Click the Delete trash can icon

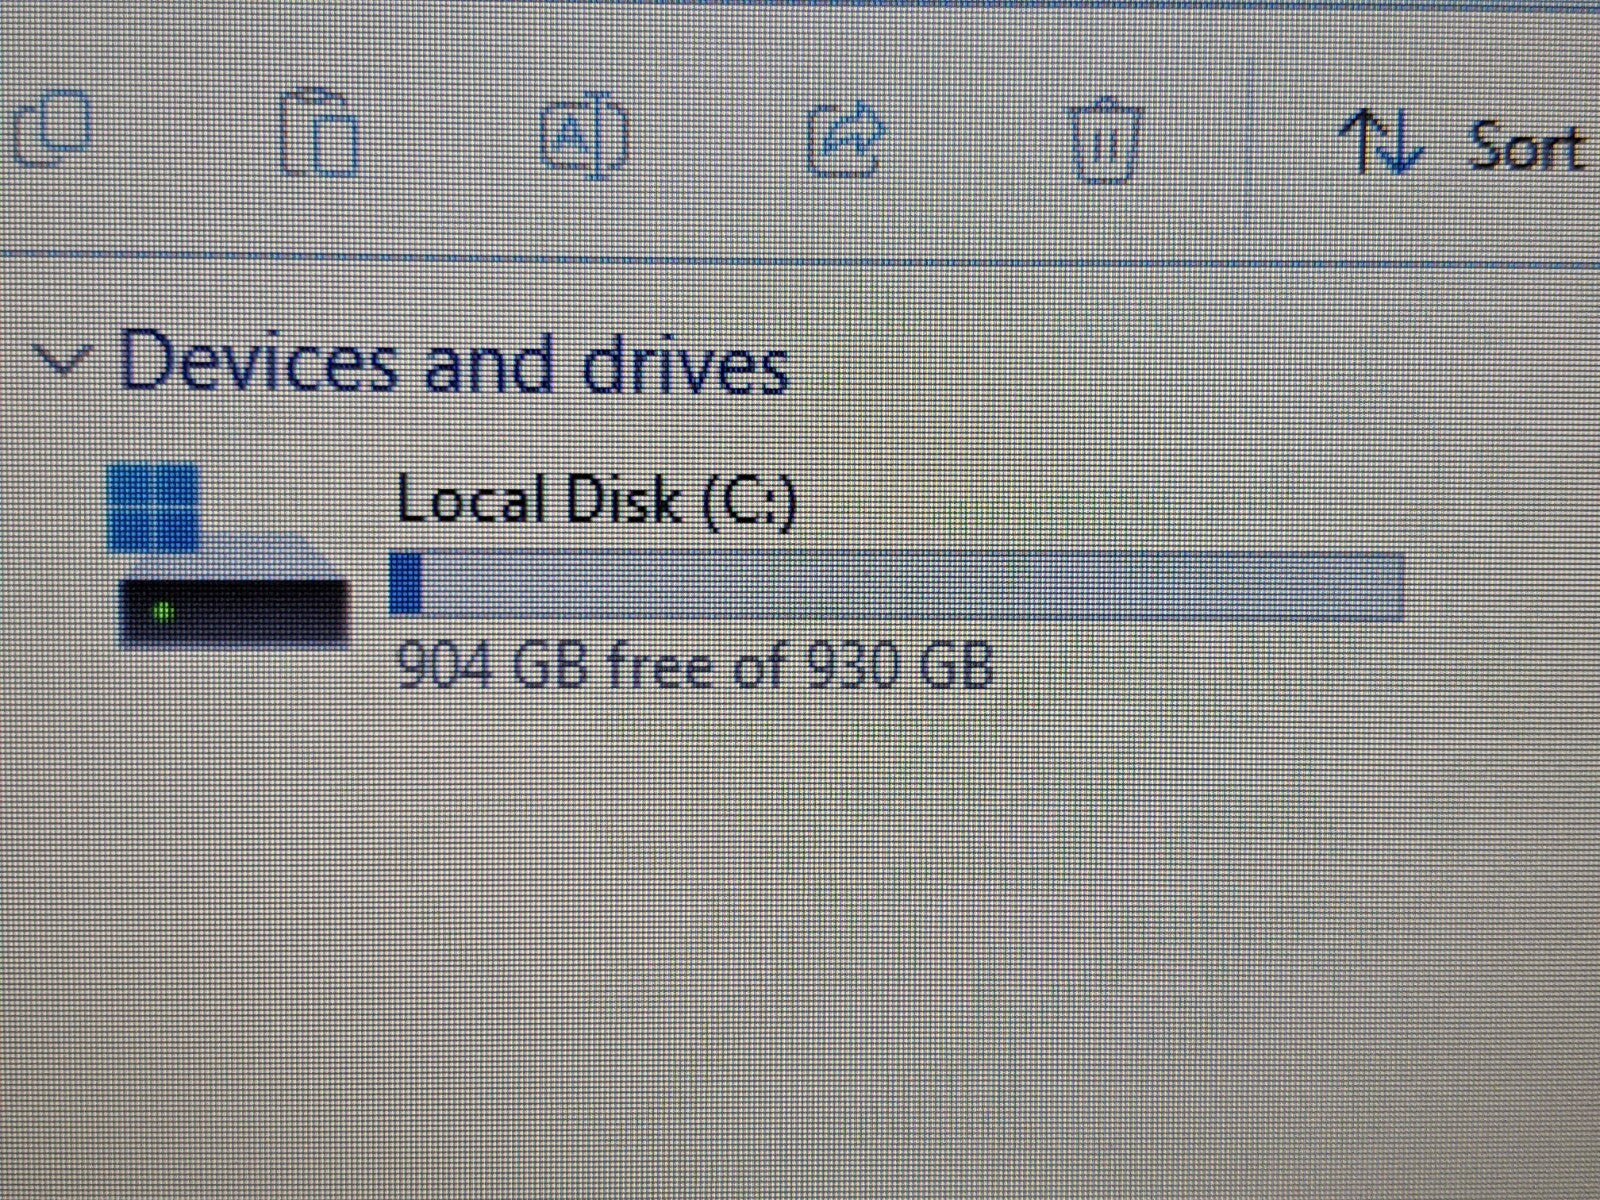click(1105, 140)
